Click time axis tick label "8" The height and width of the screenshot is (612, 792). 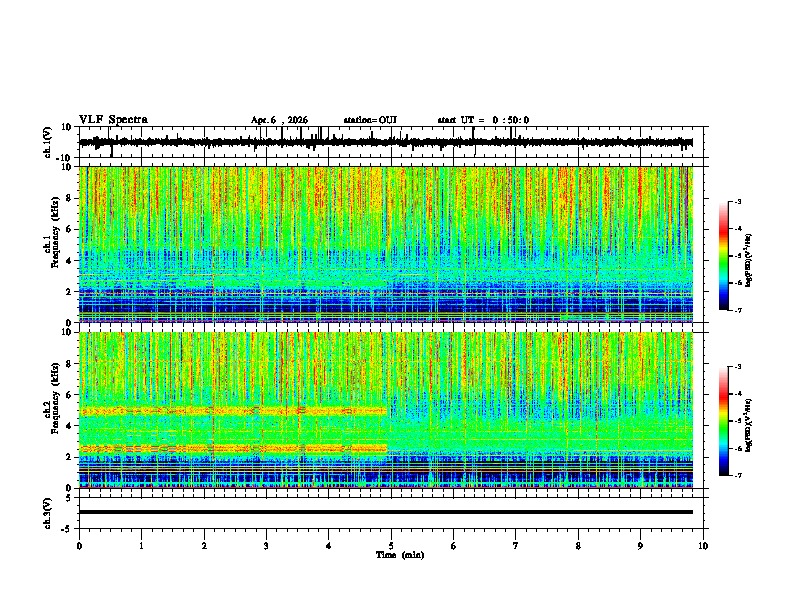(x=578, y=546)
